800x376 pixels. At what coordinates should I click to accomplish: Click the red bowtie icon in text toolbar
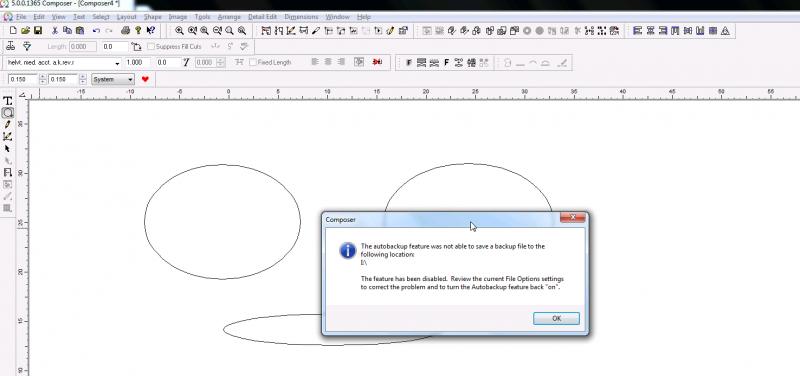pyautogui.click(x=377, y=62)
